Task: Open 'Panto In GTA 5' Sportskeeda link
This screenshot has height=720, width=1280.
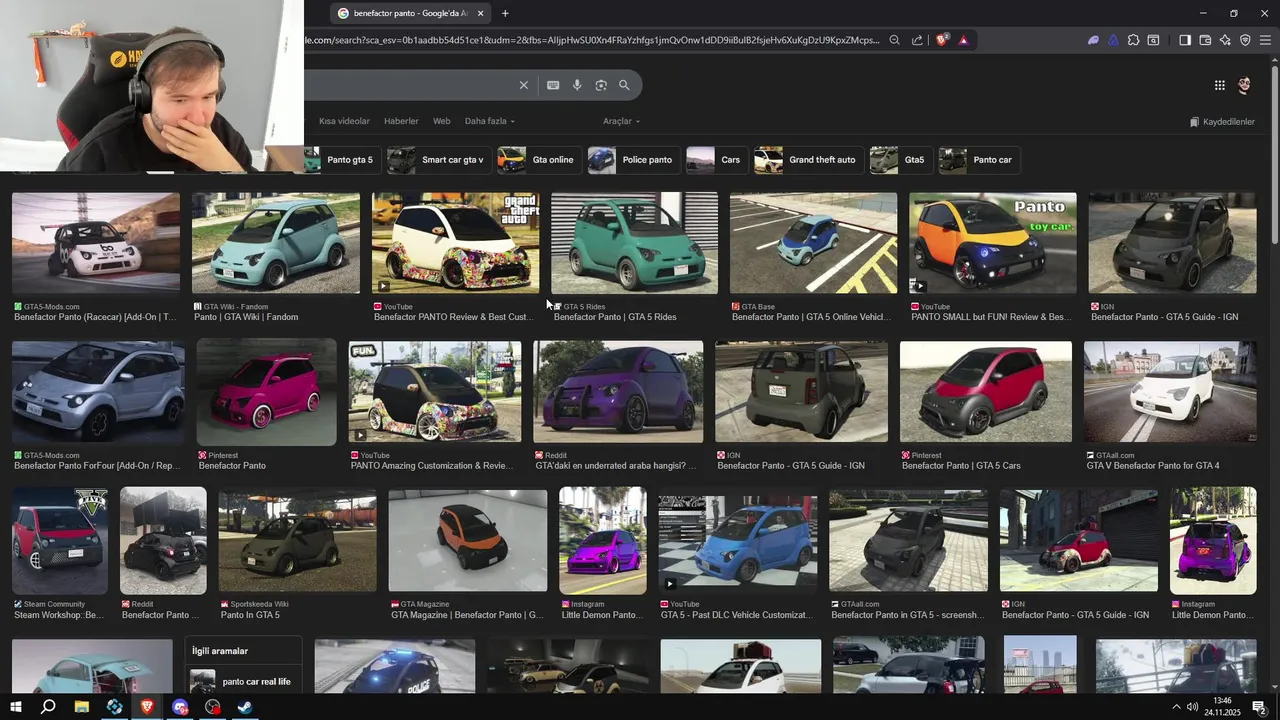Action: [250, 615]
